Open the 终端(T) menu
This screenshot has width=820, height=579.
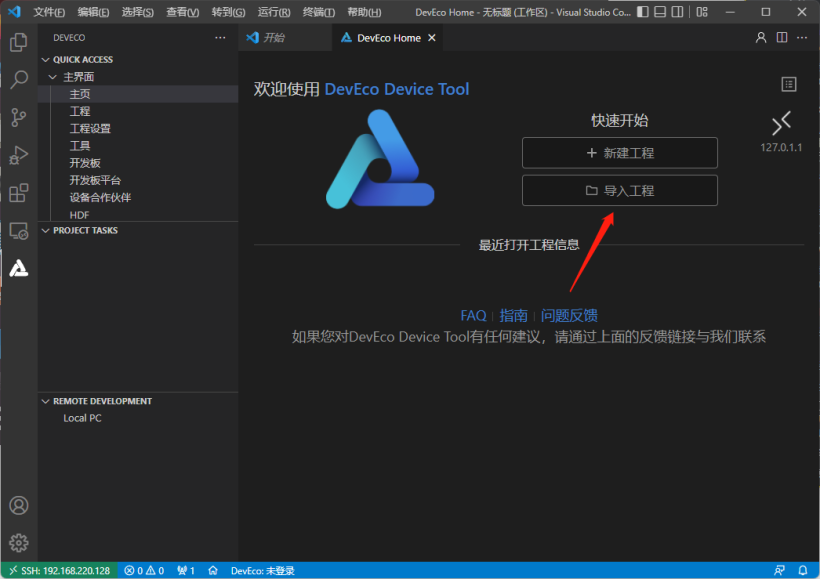pyautogui.click(x=318, y=12)
